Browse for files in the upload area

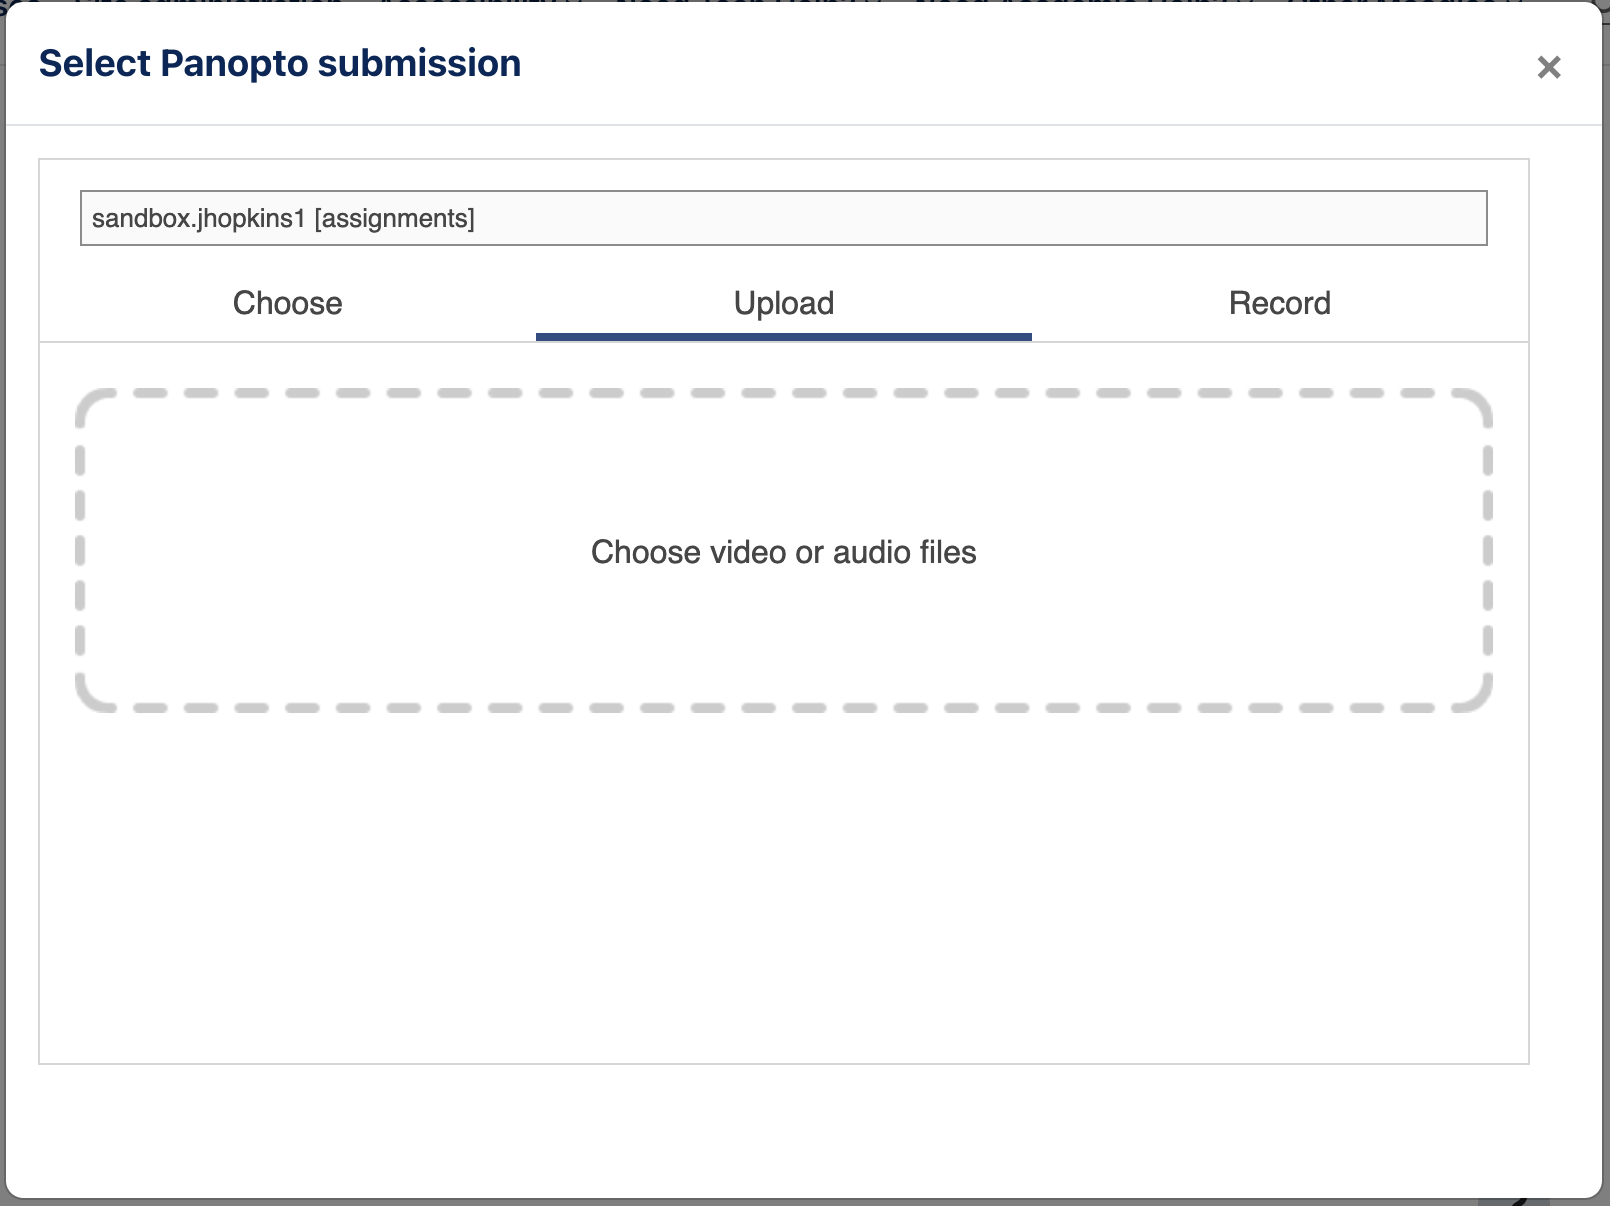click(783, 552)
